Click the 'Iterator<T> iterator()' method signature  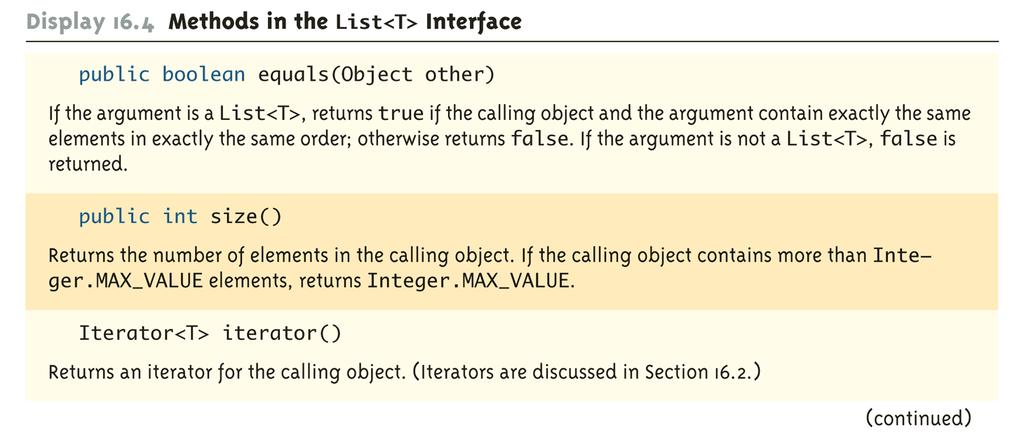click(x=210, y=334)
